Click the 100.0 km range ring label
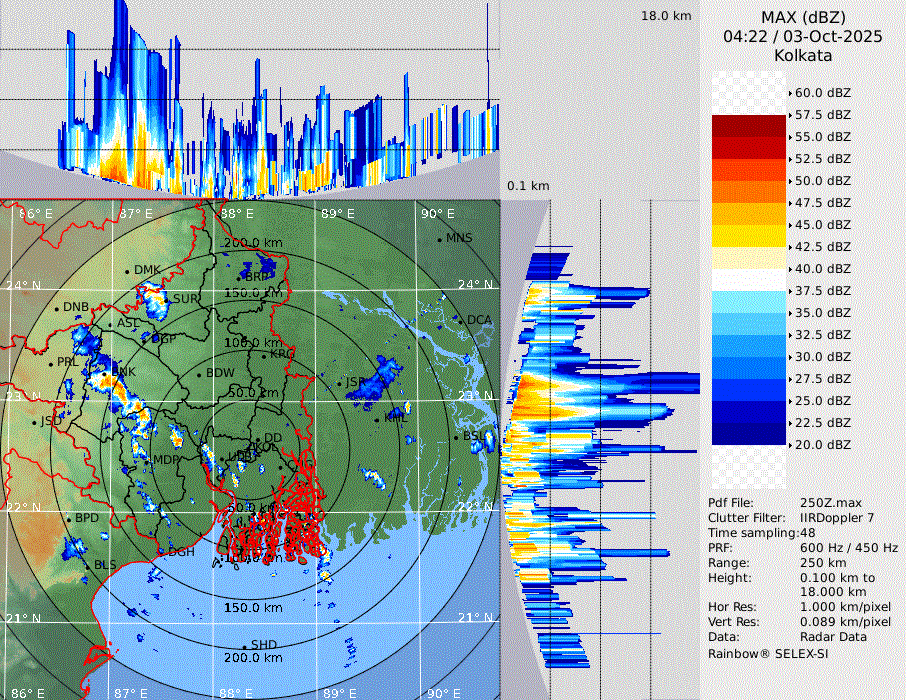This screenshot has height=700, width=906. point(250,343)
